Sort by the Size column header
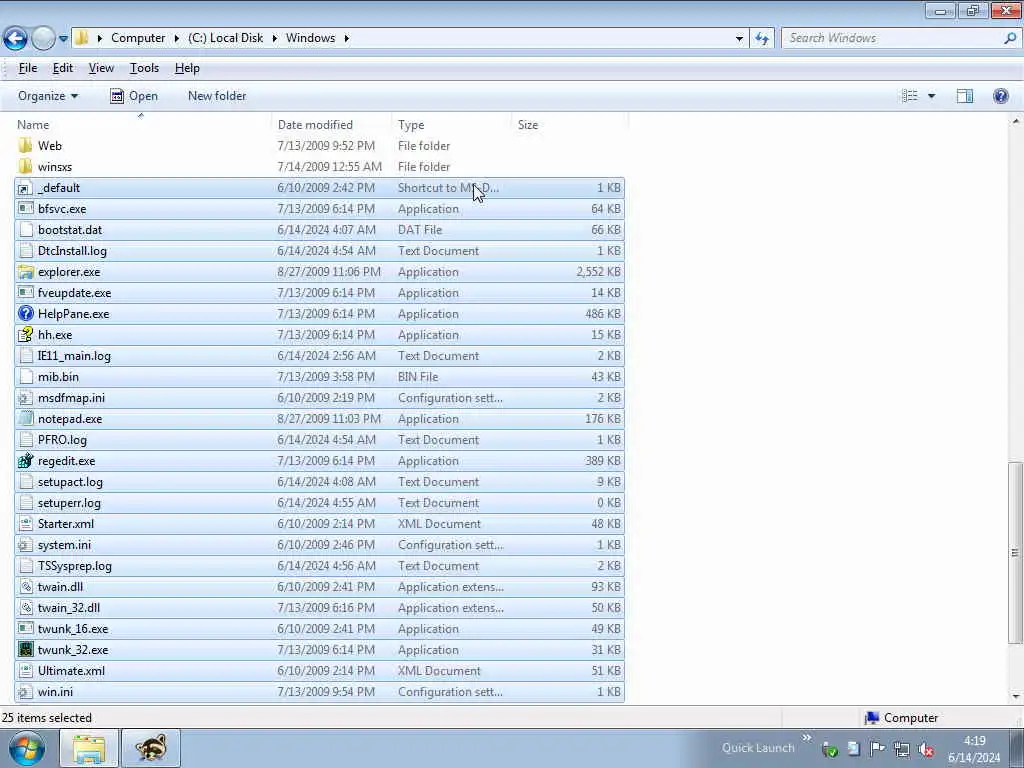 pyautogui.click(x=528, y=124)
